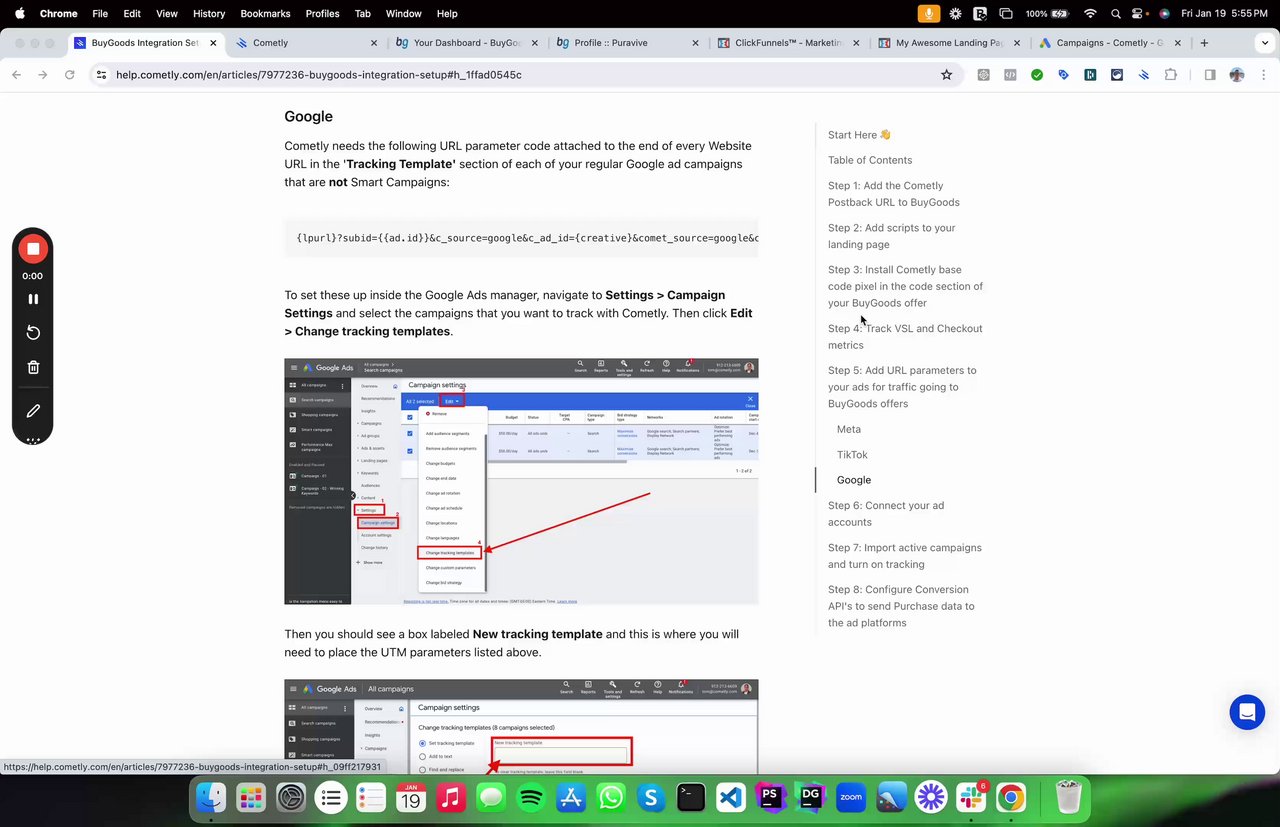
Task: Click the address bar URL field
Action: click(x=525, y=75)
